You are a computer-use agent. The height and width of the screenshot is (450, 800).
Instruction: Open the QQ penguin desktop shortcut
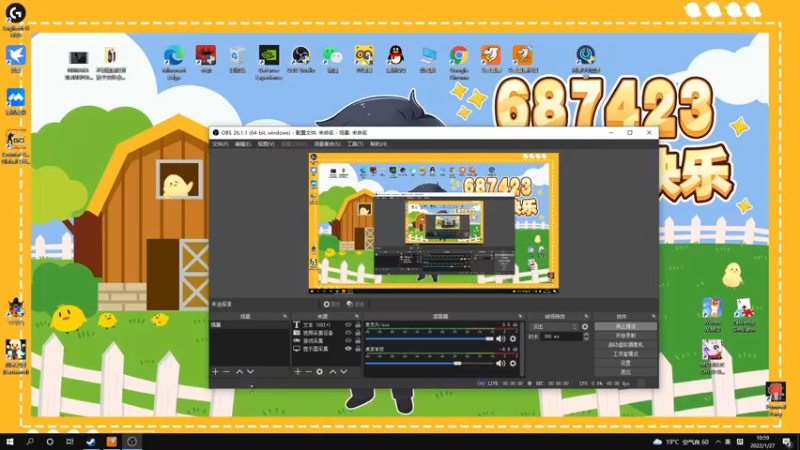pyautogui.click(x=396, y=59)
